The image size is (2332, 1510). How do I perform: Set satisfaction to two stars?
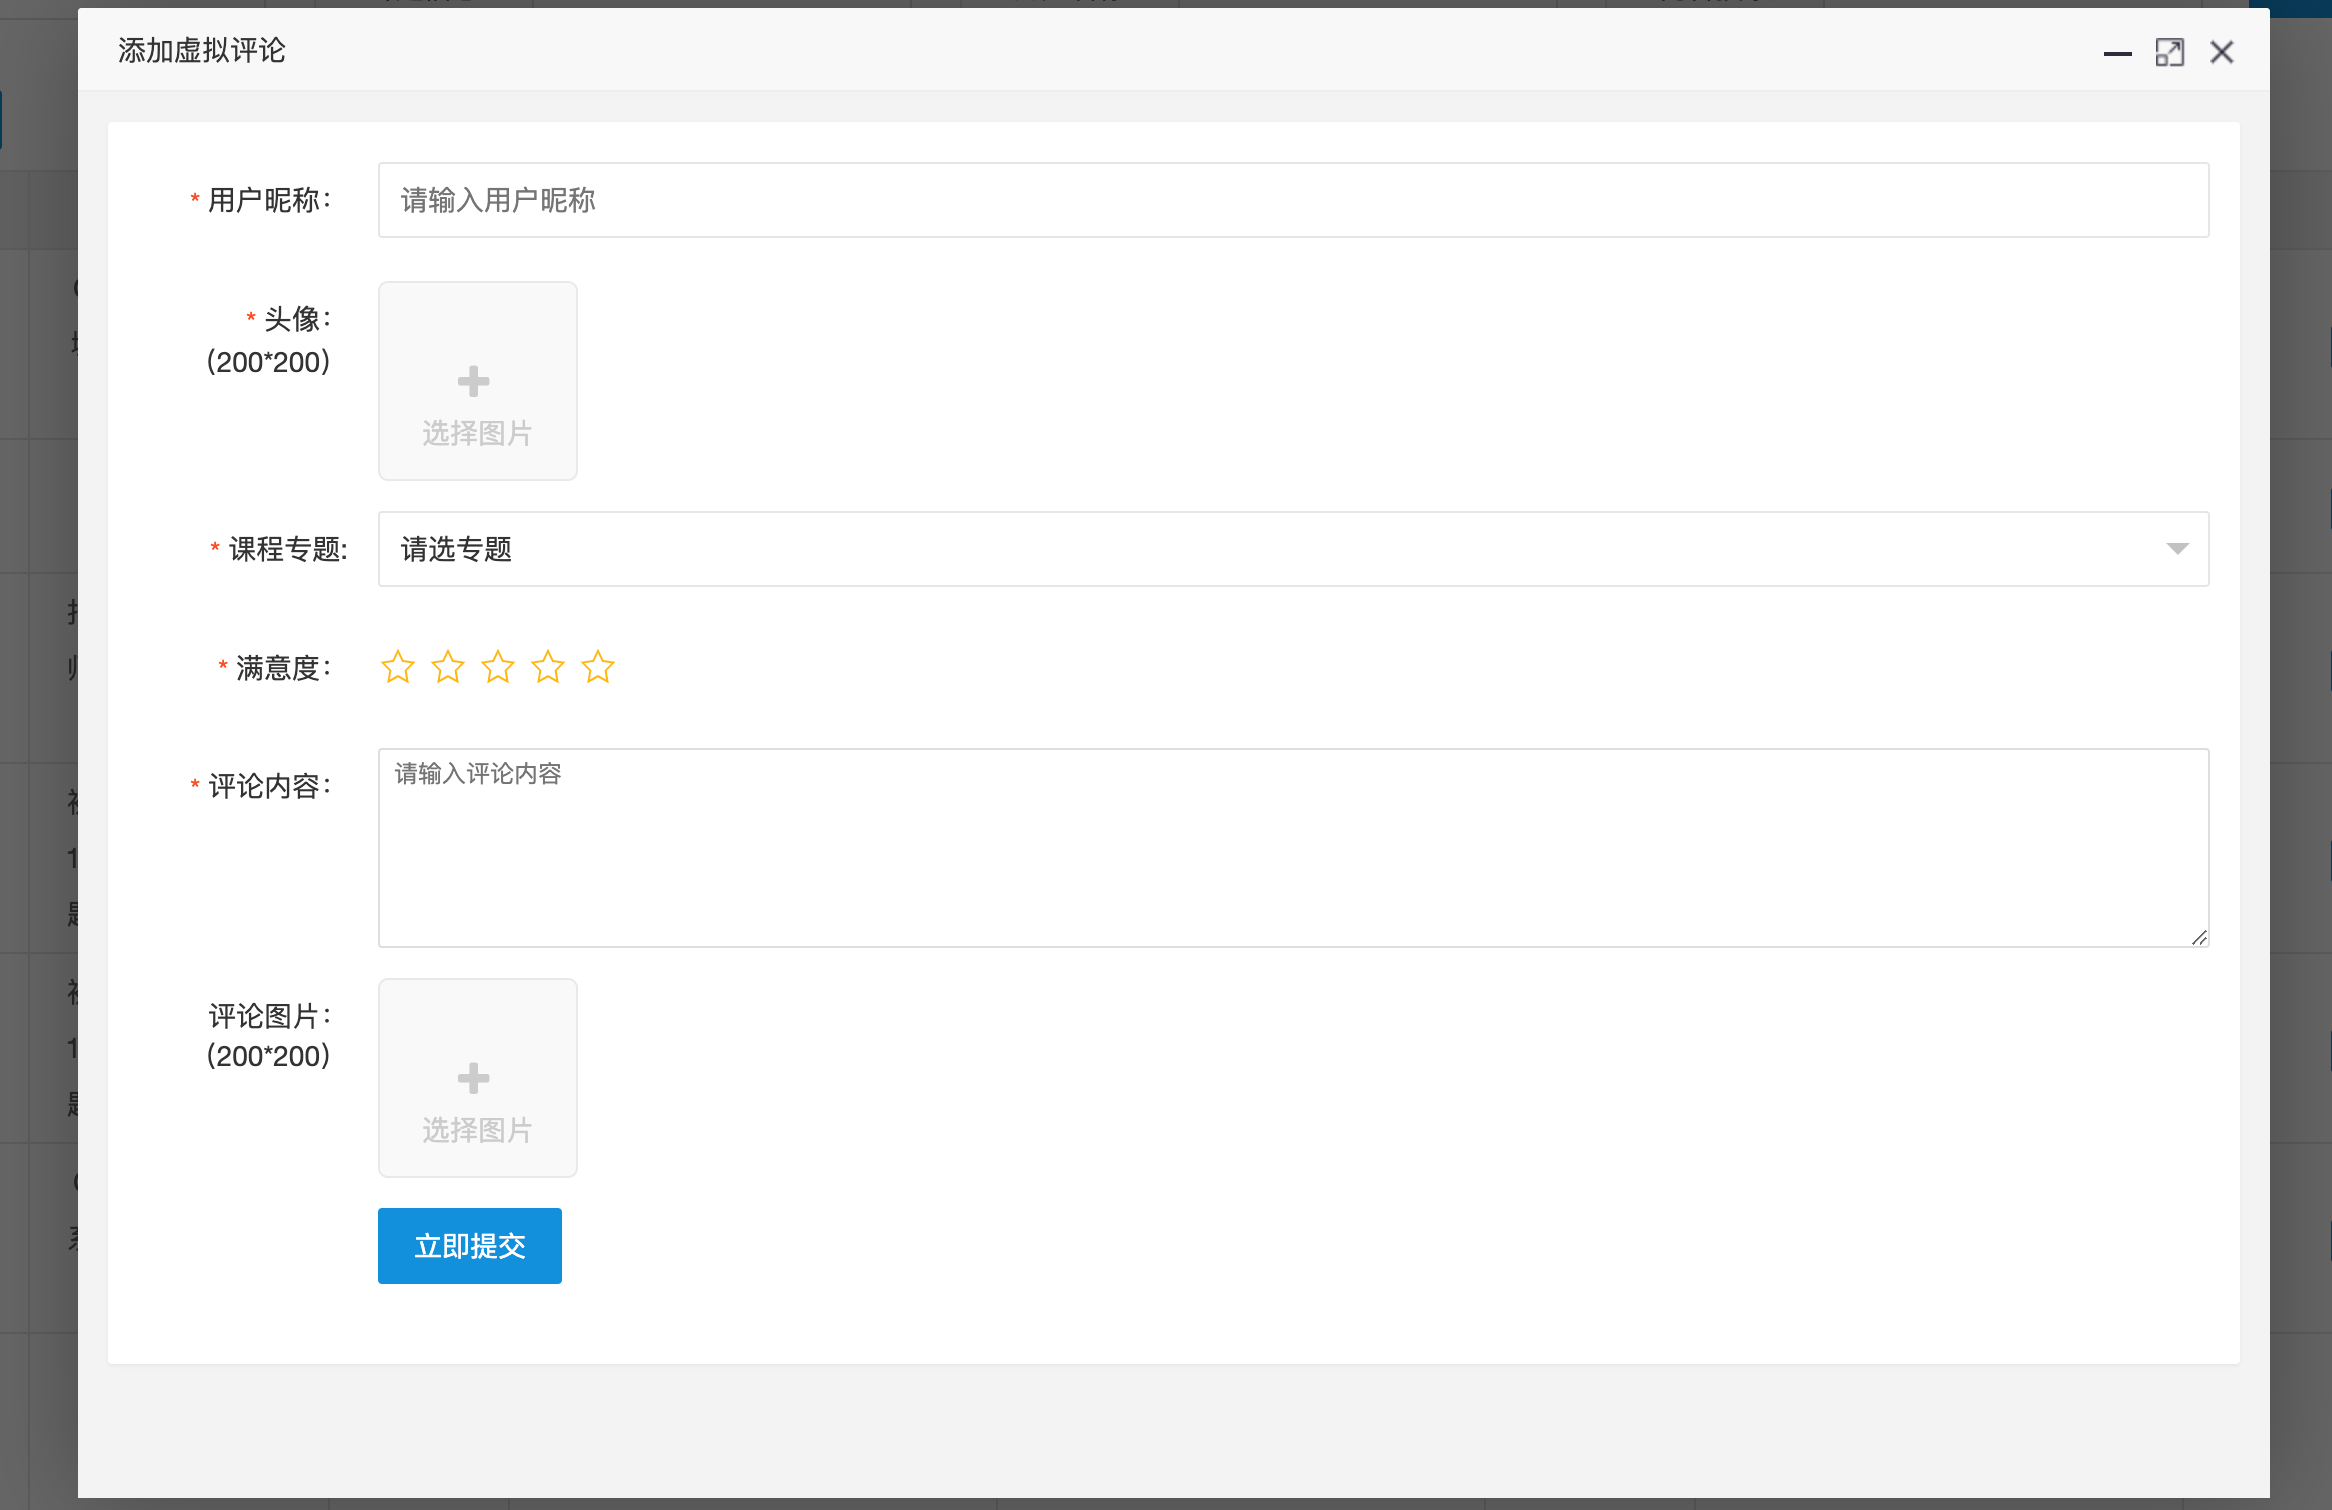tap(448, 667)
